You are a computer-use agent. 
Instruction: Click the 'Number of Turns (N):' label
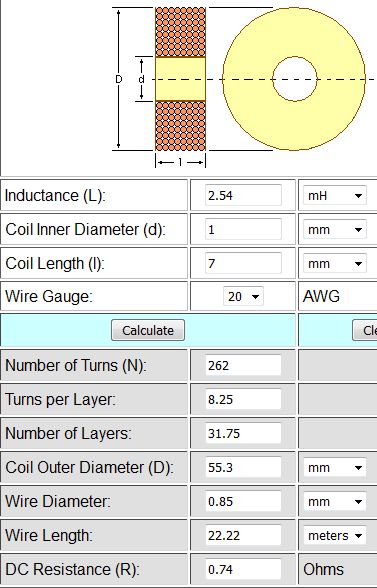pos(76,365)
